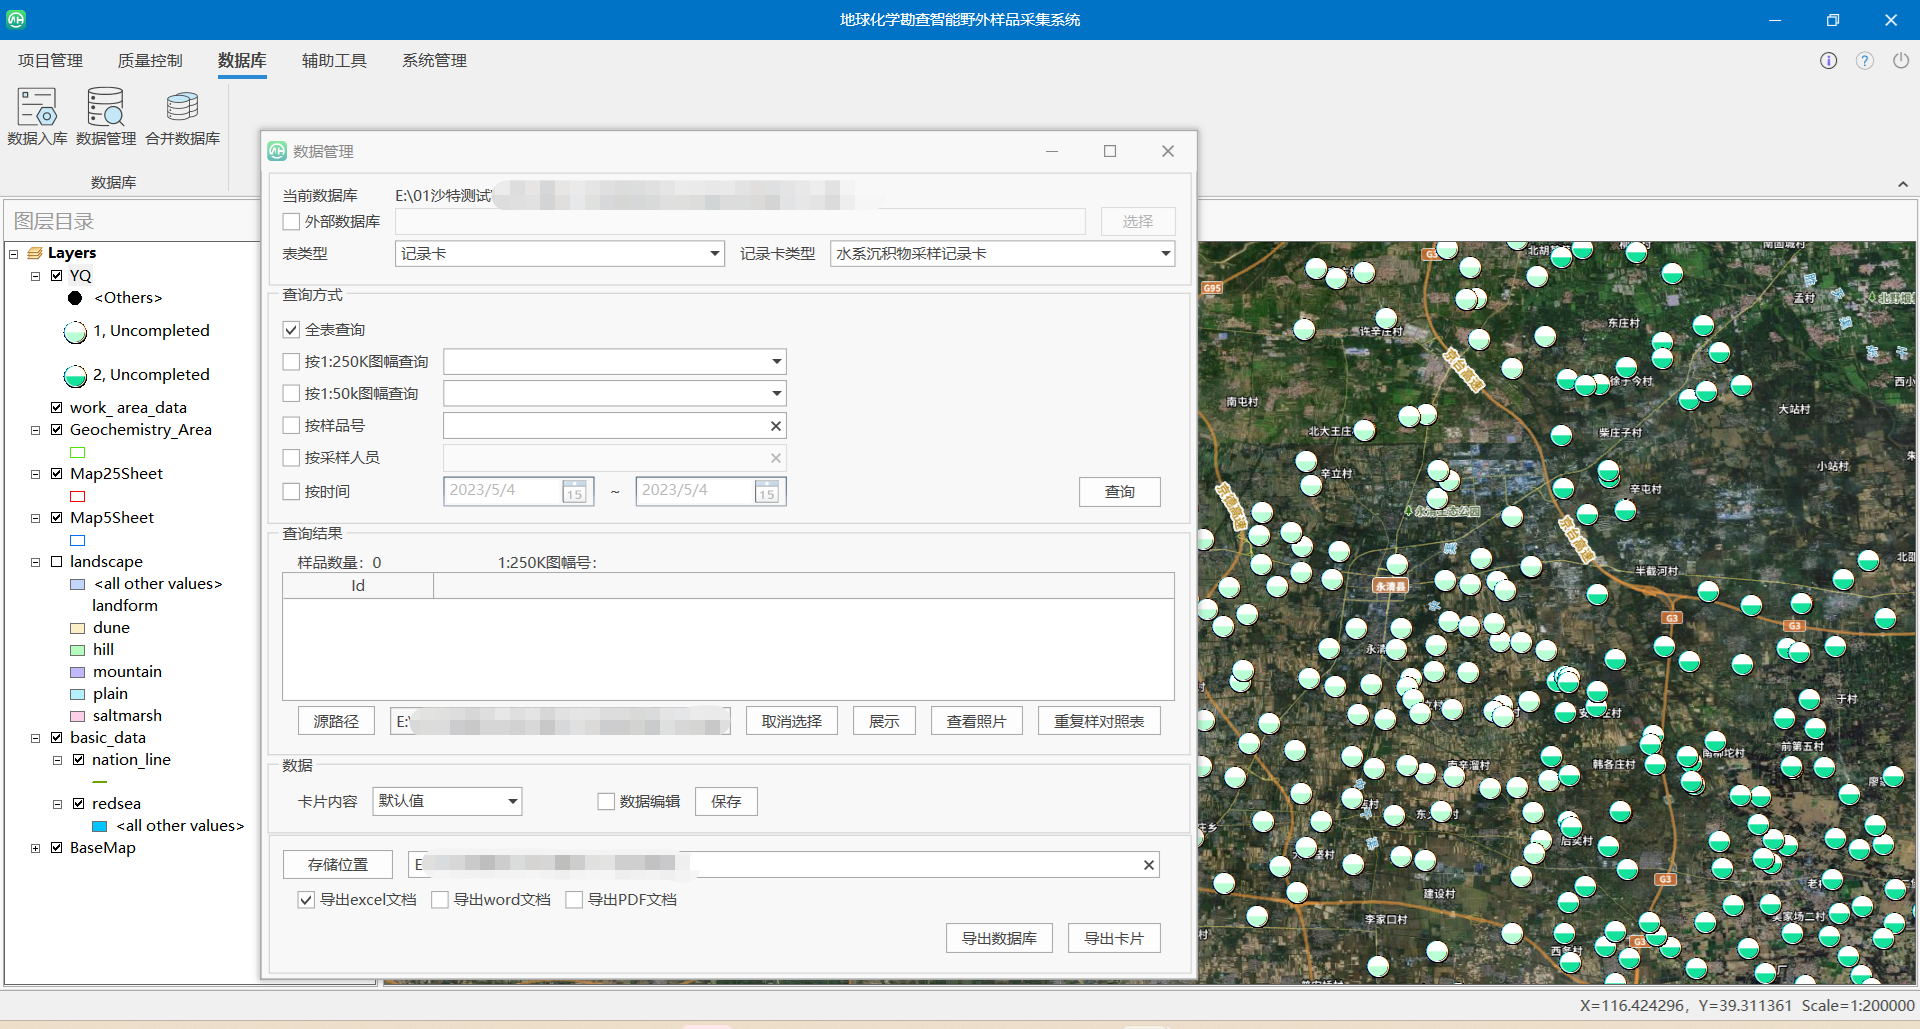Open the help question mark icon

pyautogui.click(x=1864, y=61)
